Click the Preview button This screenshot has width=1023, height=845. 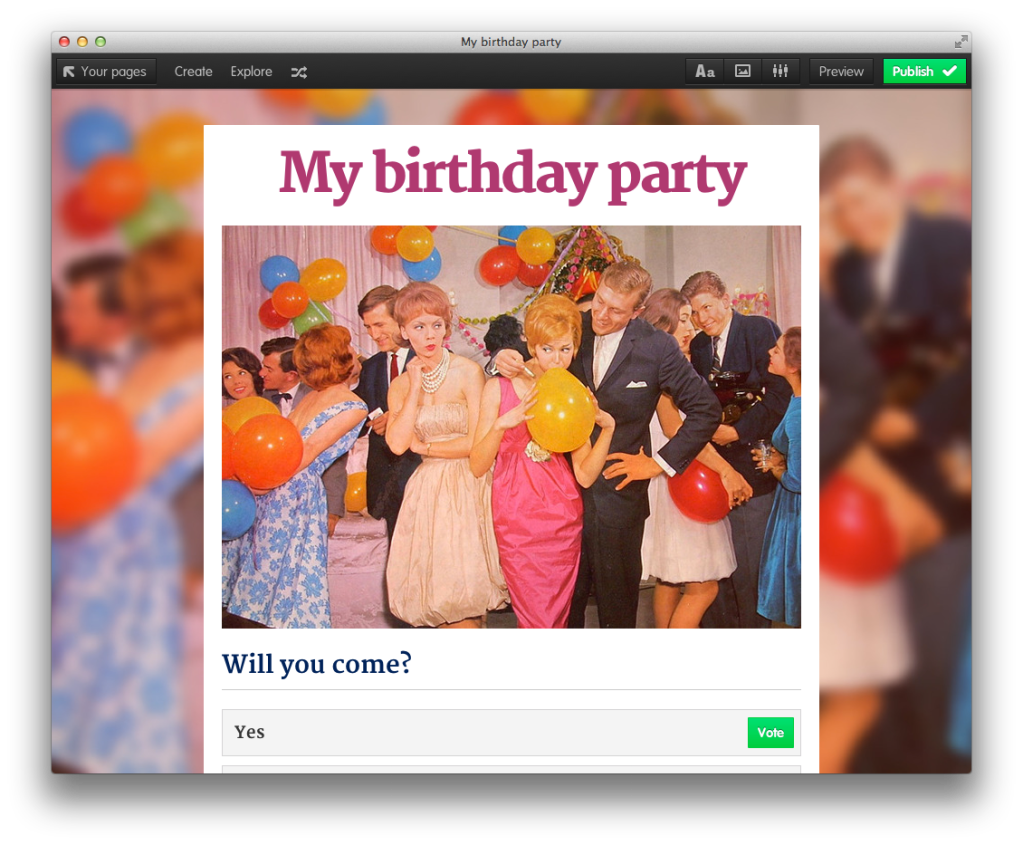click(x=841, y=71)
